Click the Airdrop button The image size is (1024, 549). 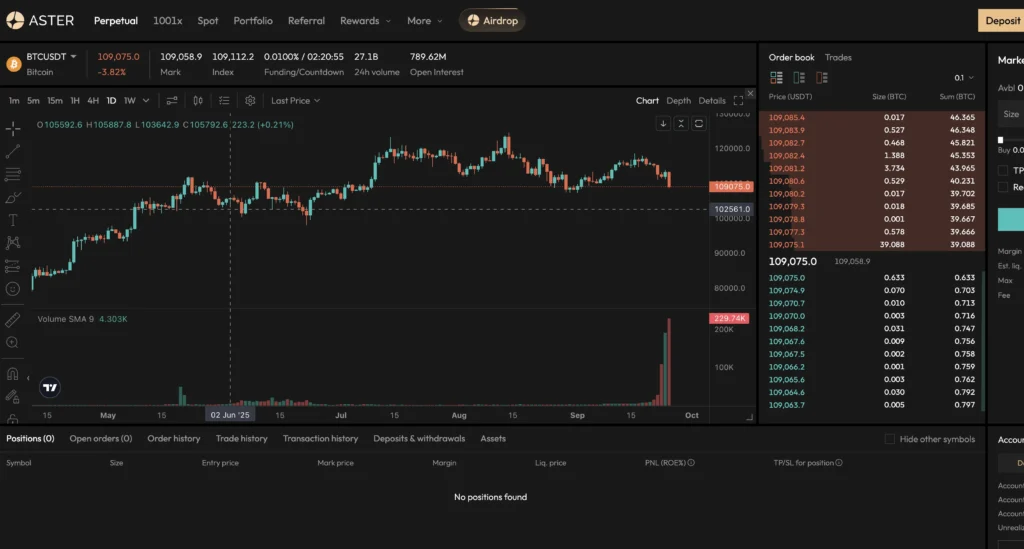point(492,20)
